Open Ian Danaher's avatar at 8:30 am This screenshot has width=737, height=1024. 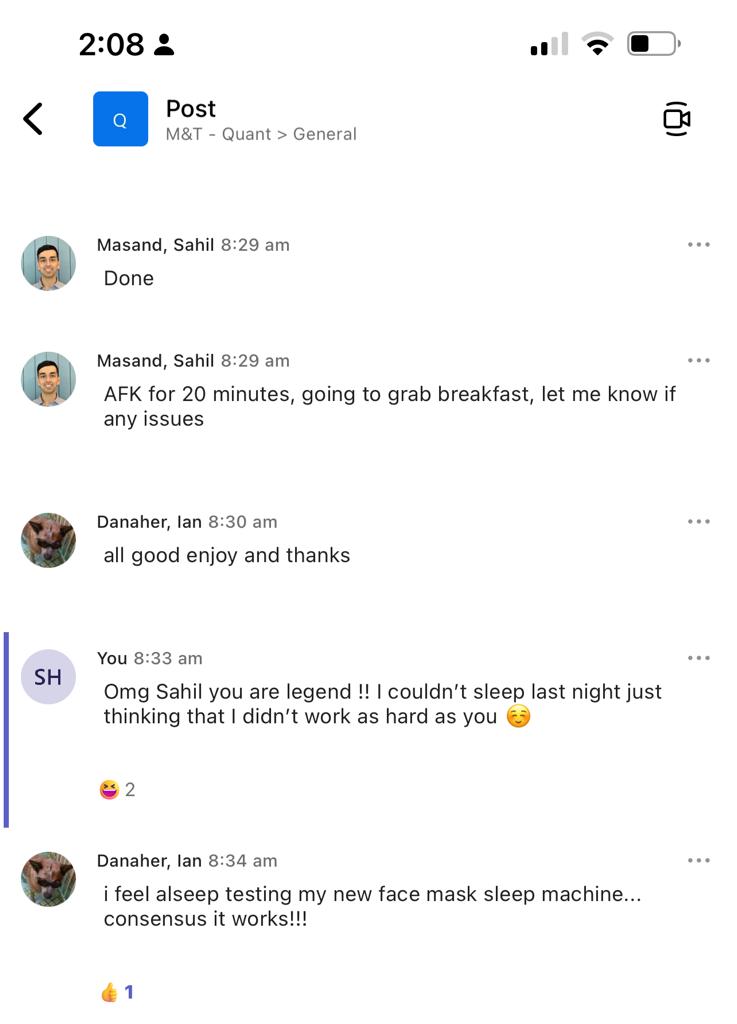(x=48, y=540)
